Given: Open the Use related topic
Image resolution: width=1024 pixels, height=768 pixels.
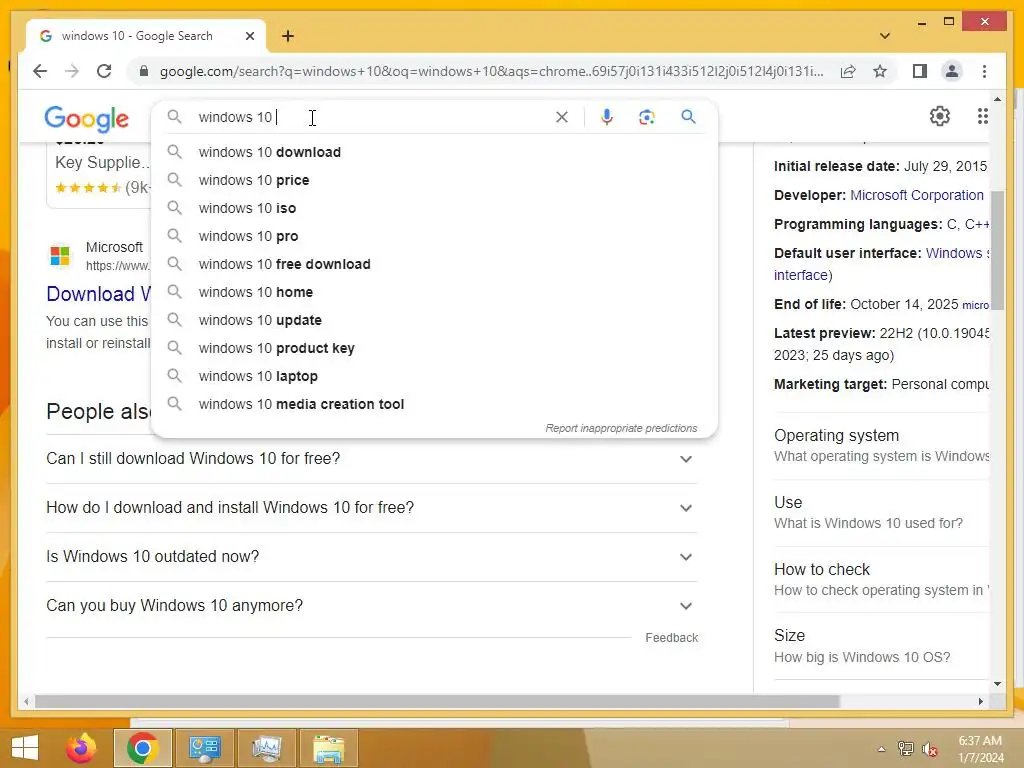Looking at the screenshot, I should [881, 513].
